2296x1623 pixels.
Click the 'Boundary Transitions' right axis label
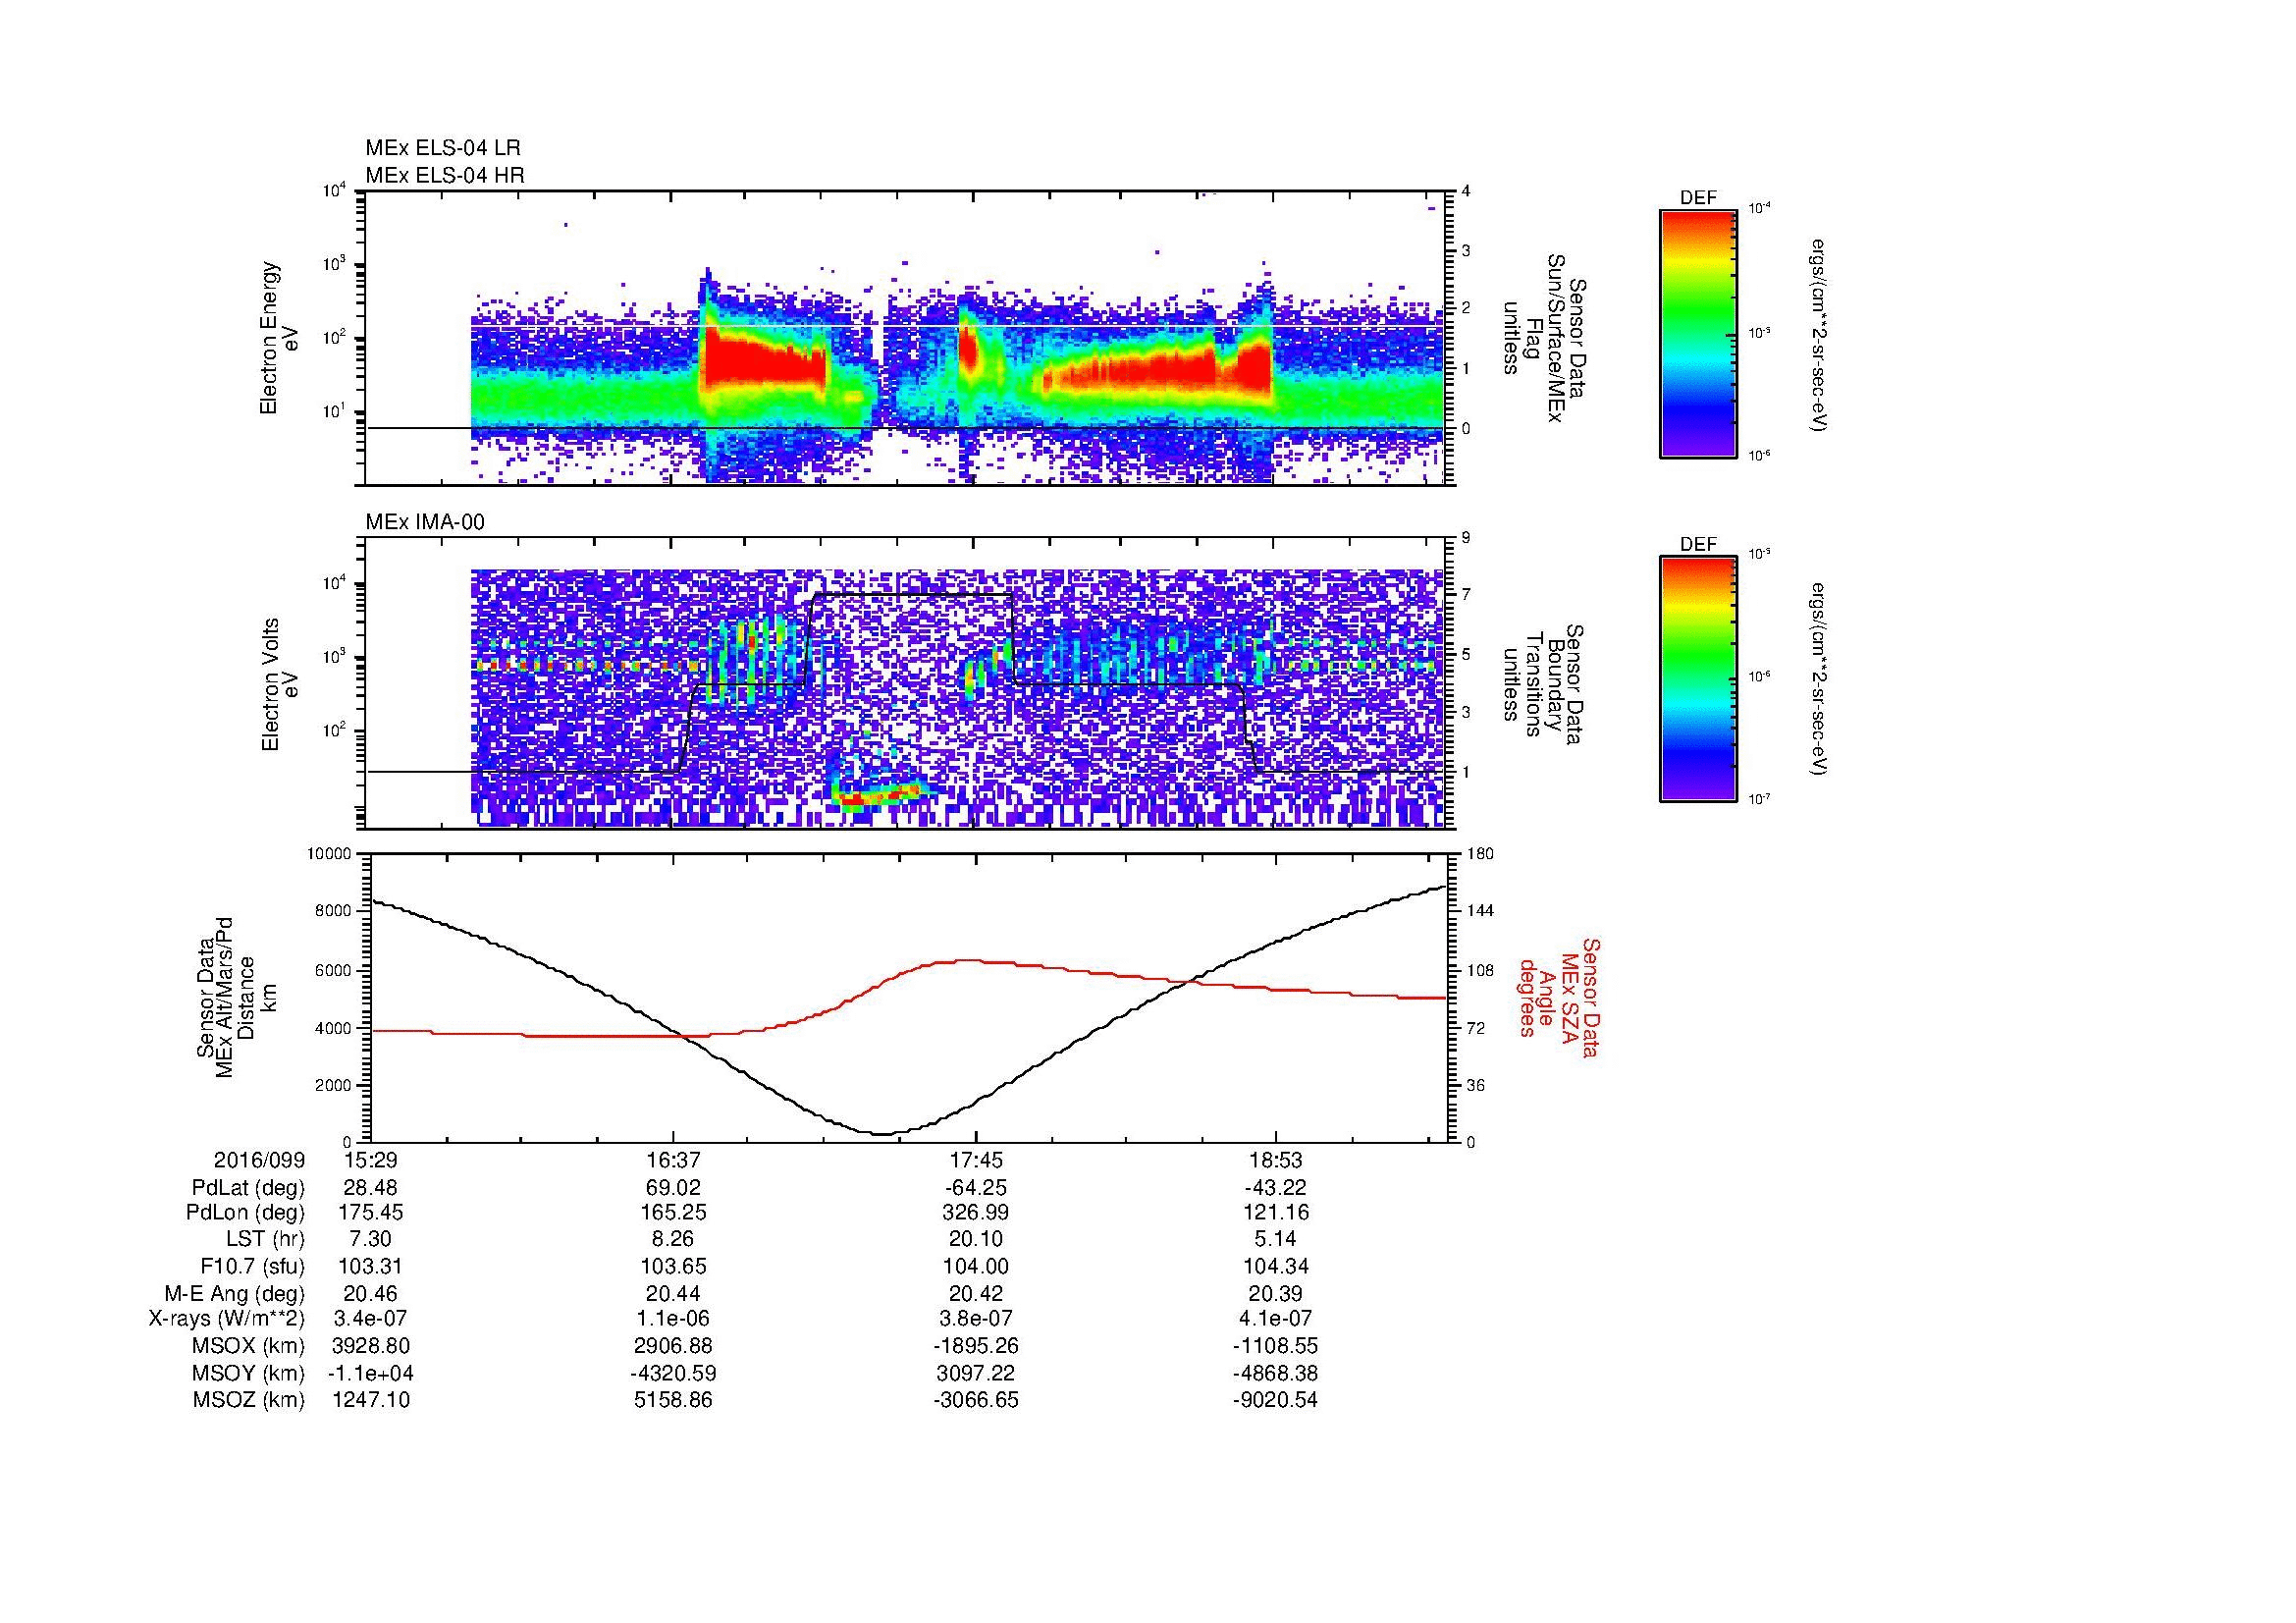pos(1545,683)
